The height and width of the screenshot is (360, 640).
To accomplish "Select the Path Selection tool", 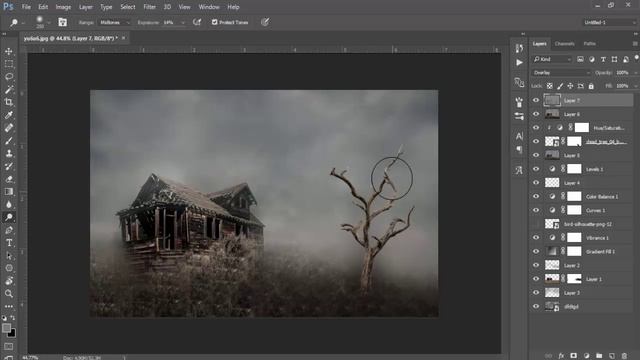I will click(x=9, y=256).
